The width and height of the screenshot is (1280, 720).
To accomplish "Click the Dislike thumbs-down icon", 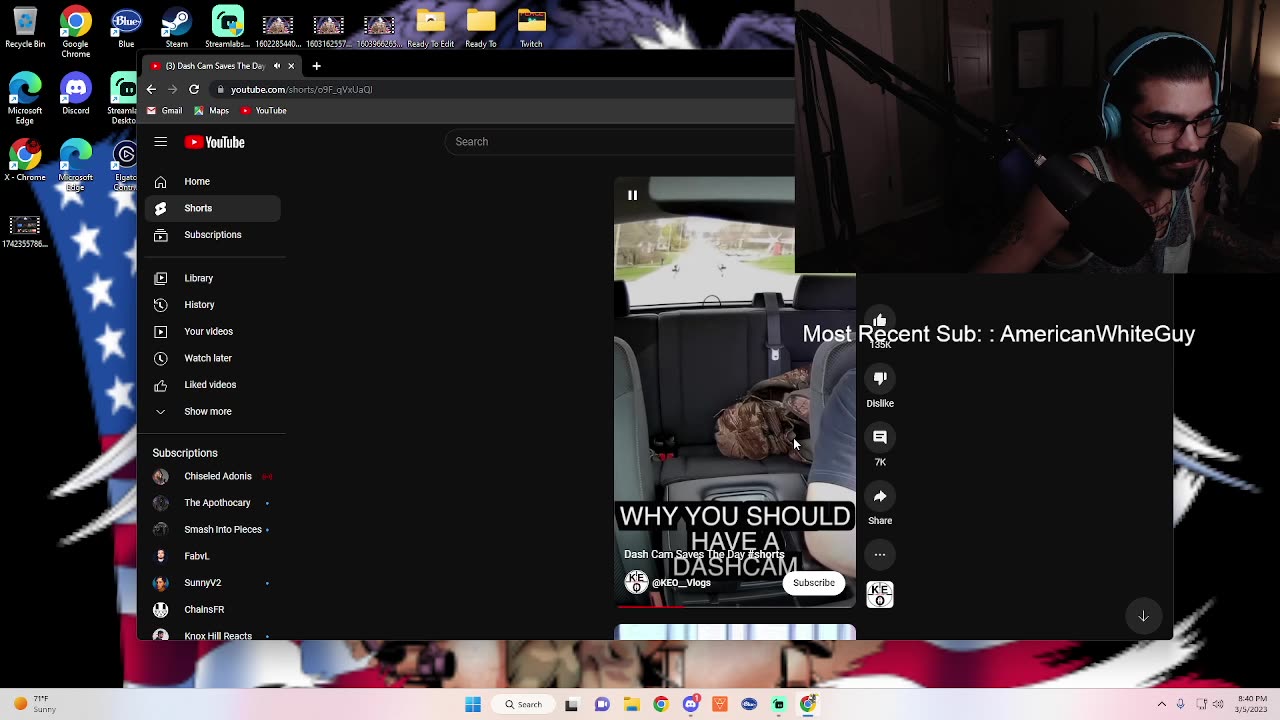I will [x=880, y=378].
